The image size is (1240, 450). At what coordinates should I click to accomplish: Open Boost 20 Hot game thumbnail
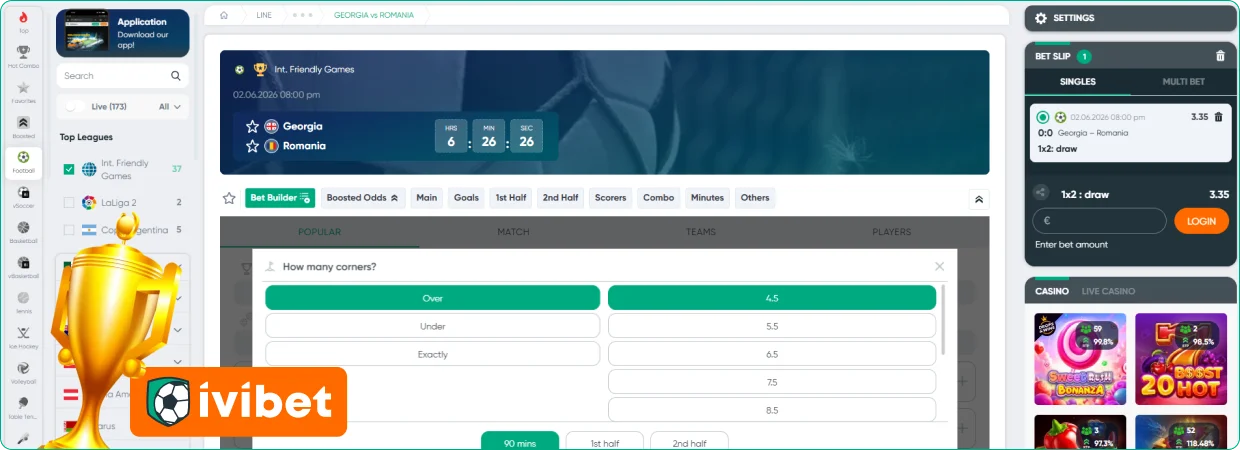tap(1181, 359)
